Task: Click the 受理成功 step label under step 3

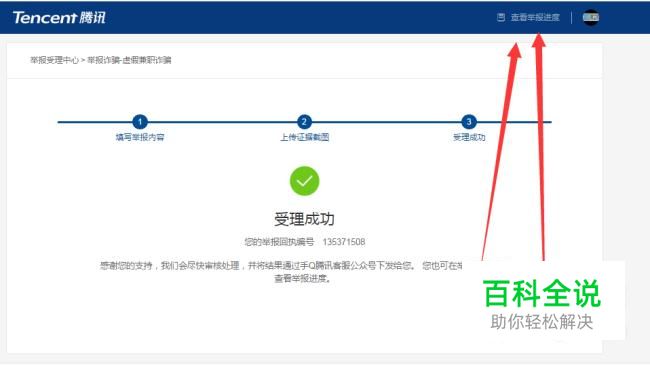Action: (469, 137)
